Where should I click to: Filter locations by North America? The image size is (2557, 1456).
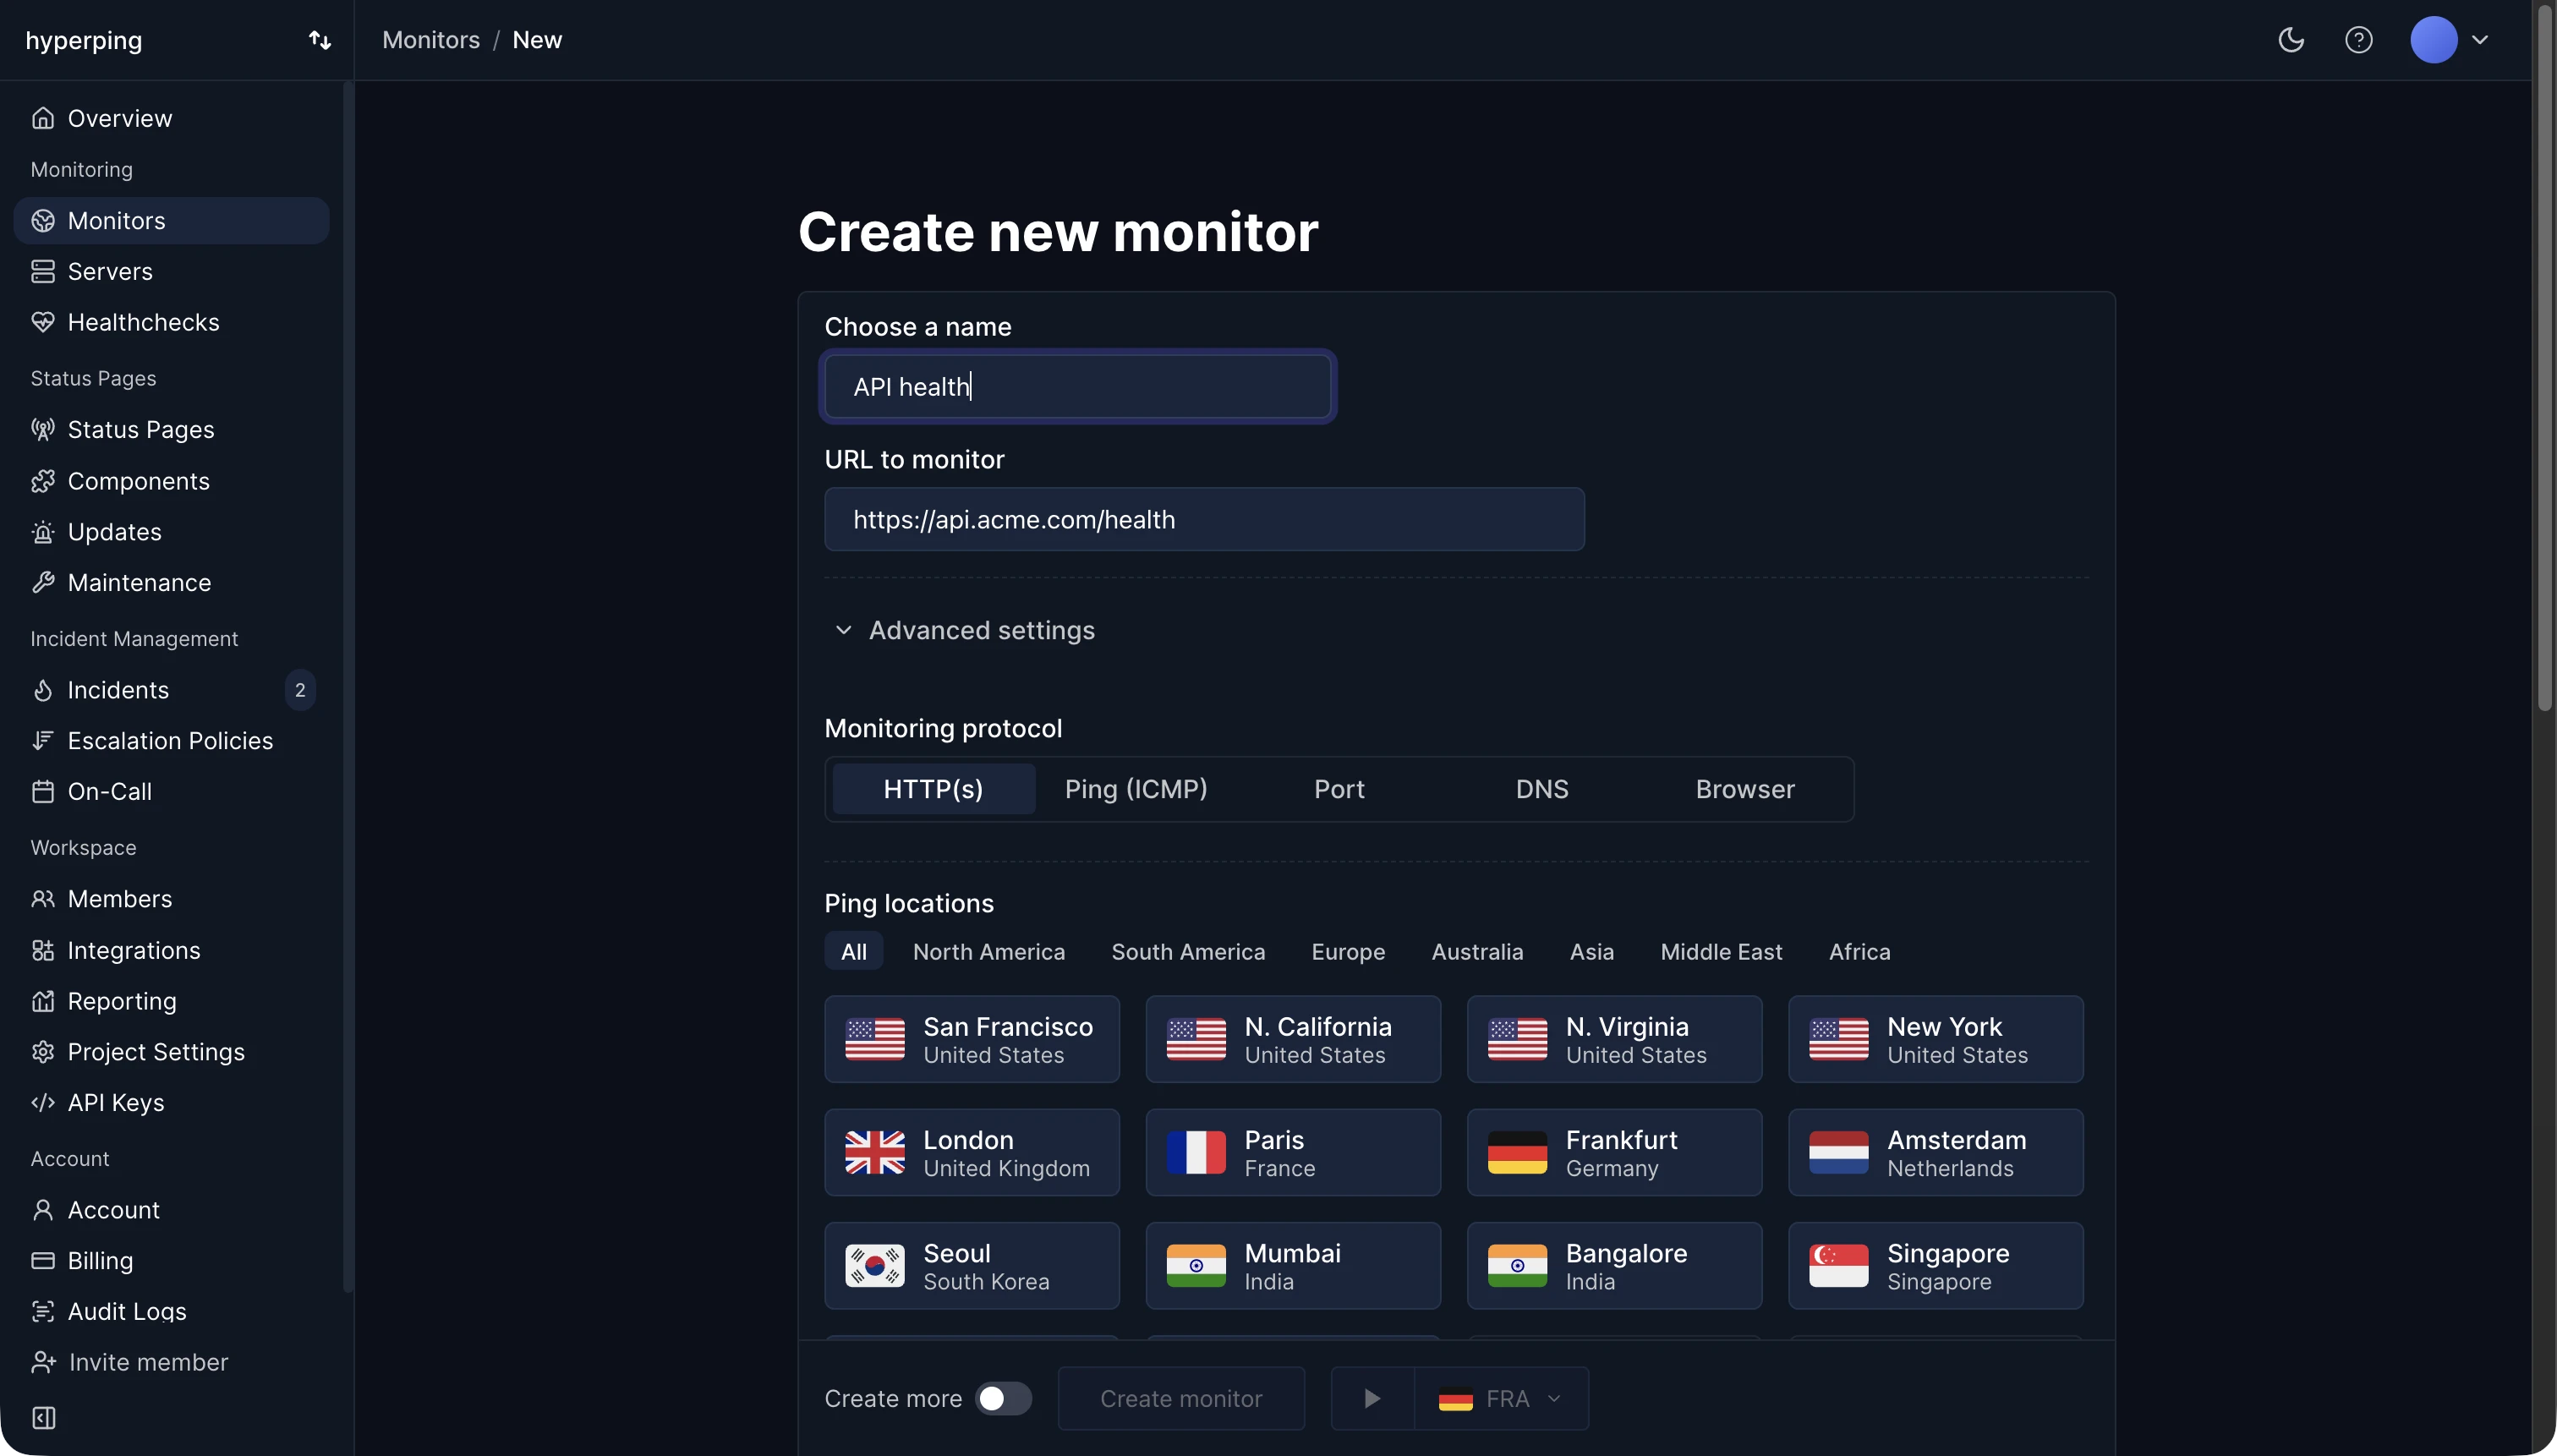tap(988, 951)
